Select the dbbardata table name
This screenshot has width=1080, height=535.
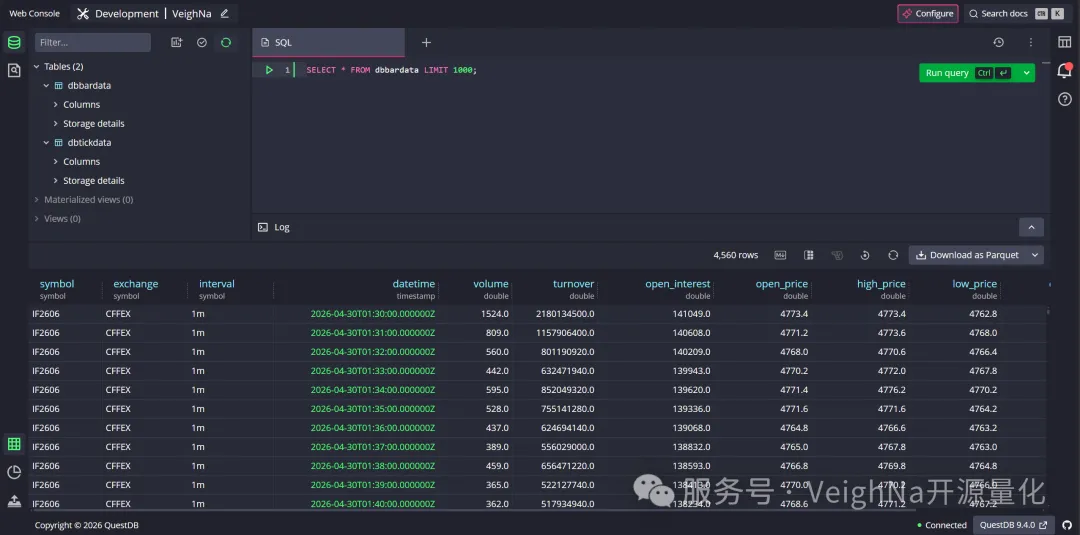point(89,86)
